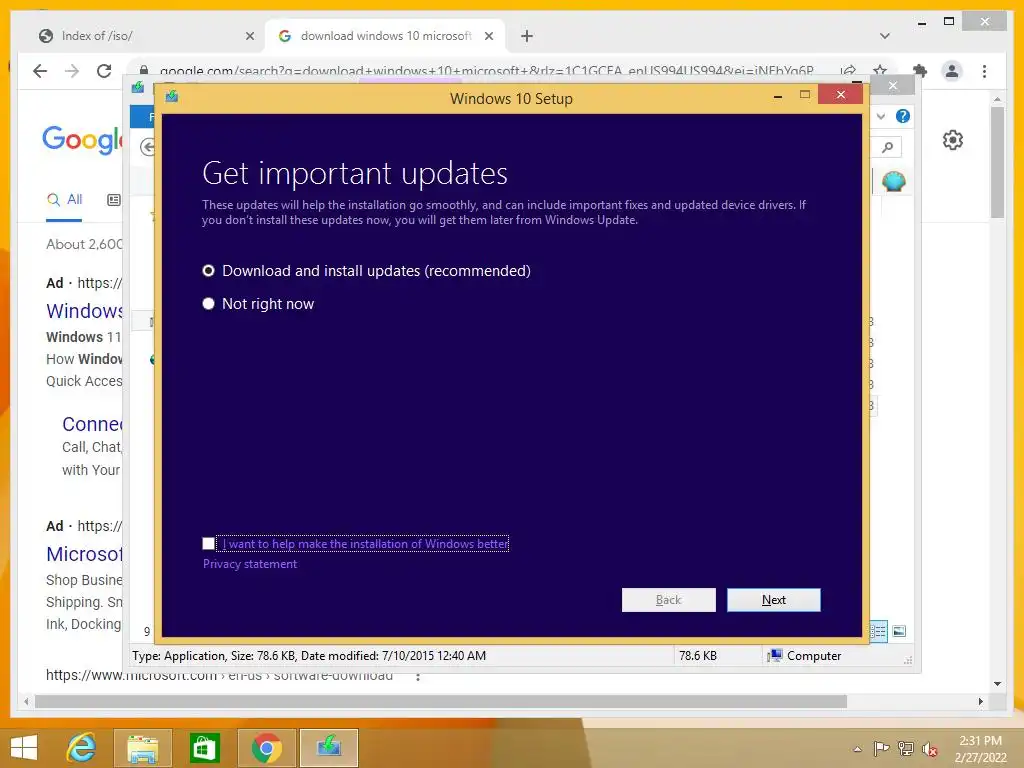Open Google search settings gear
Screen dimensions: 1024x768
point(953,140)
